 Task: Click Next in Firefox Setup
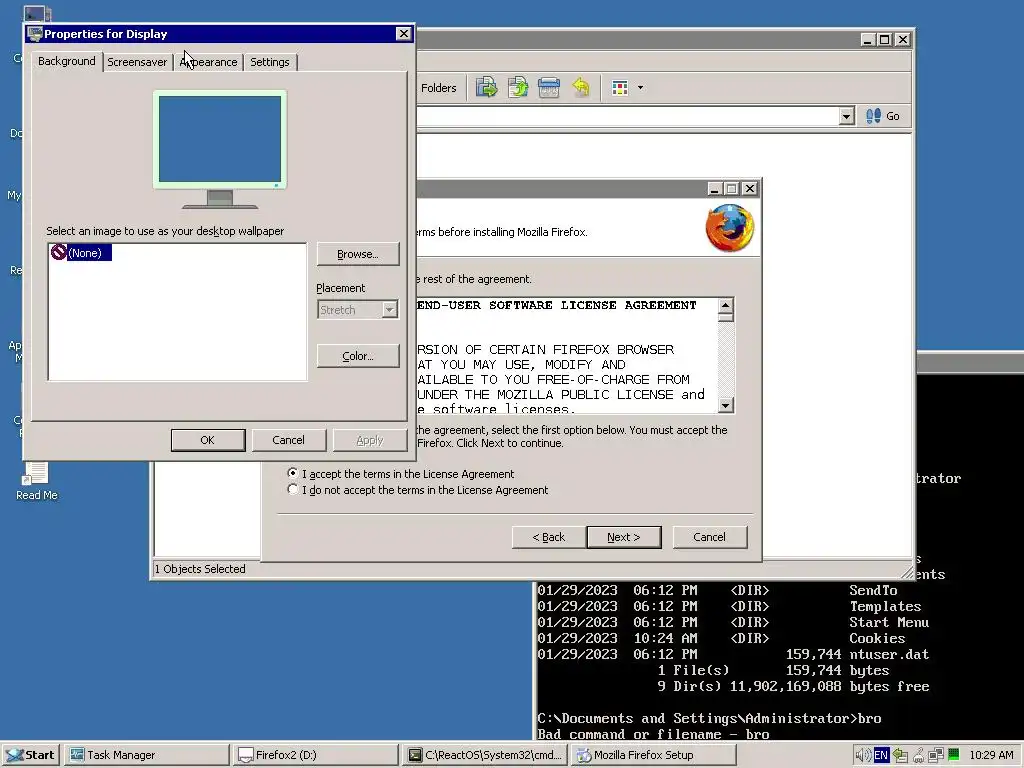(x=624, y=537)
